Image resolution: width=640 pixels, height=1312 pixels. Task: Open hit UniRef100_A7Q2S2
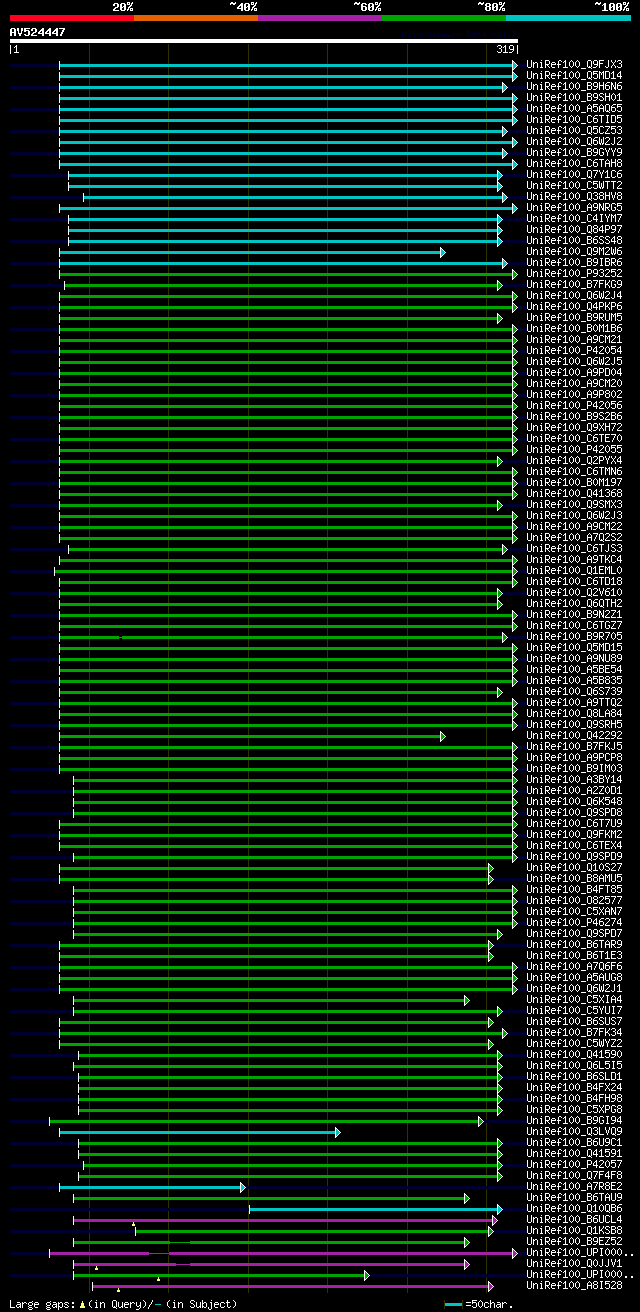pyautogui.click(x=575, y=537)
